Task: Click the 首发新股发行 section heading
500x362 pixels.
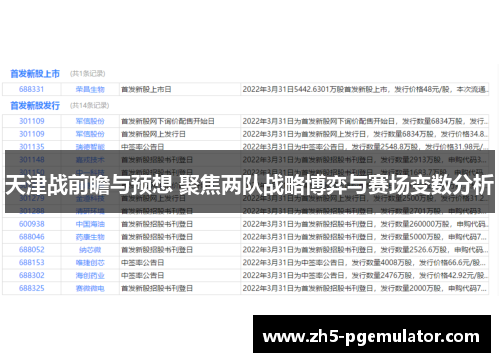Action: tap(35, 106)
